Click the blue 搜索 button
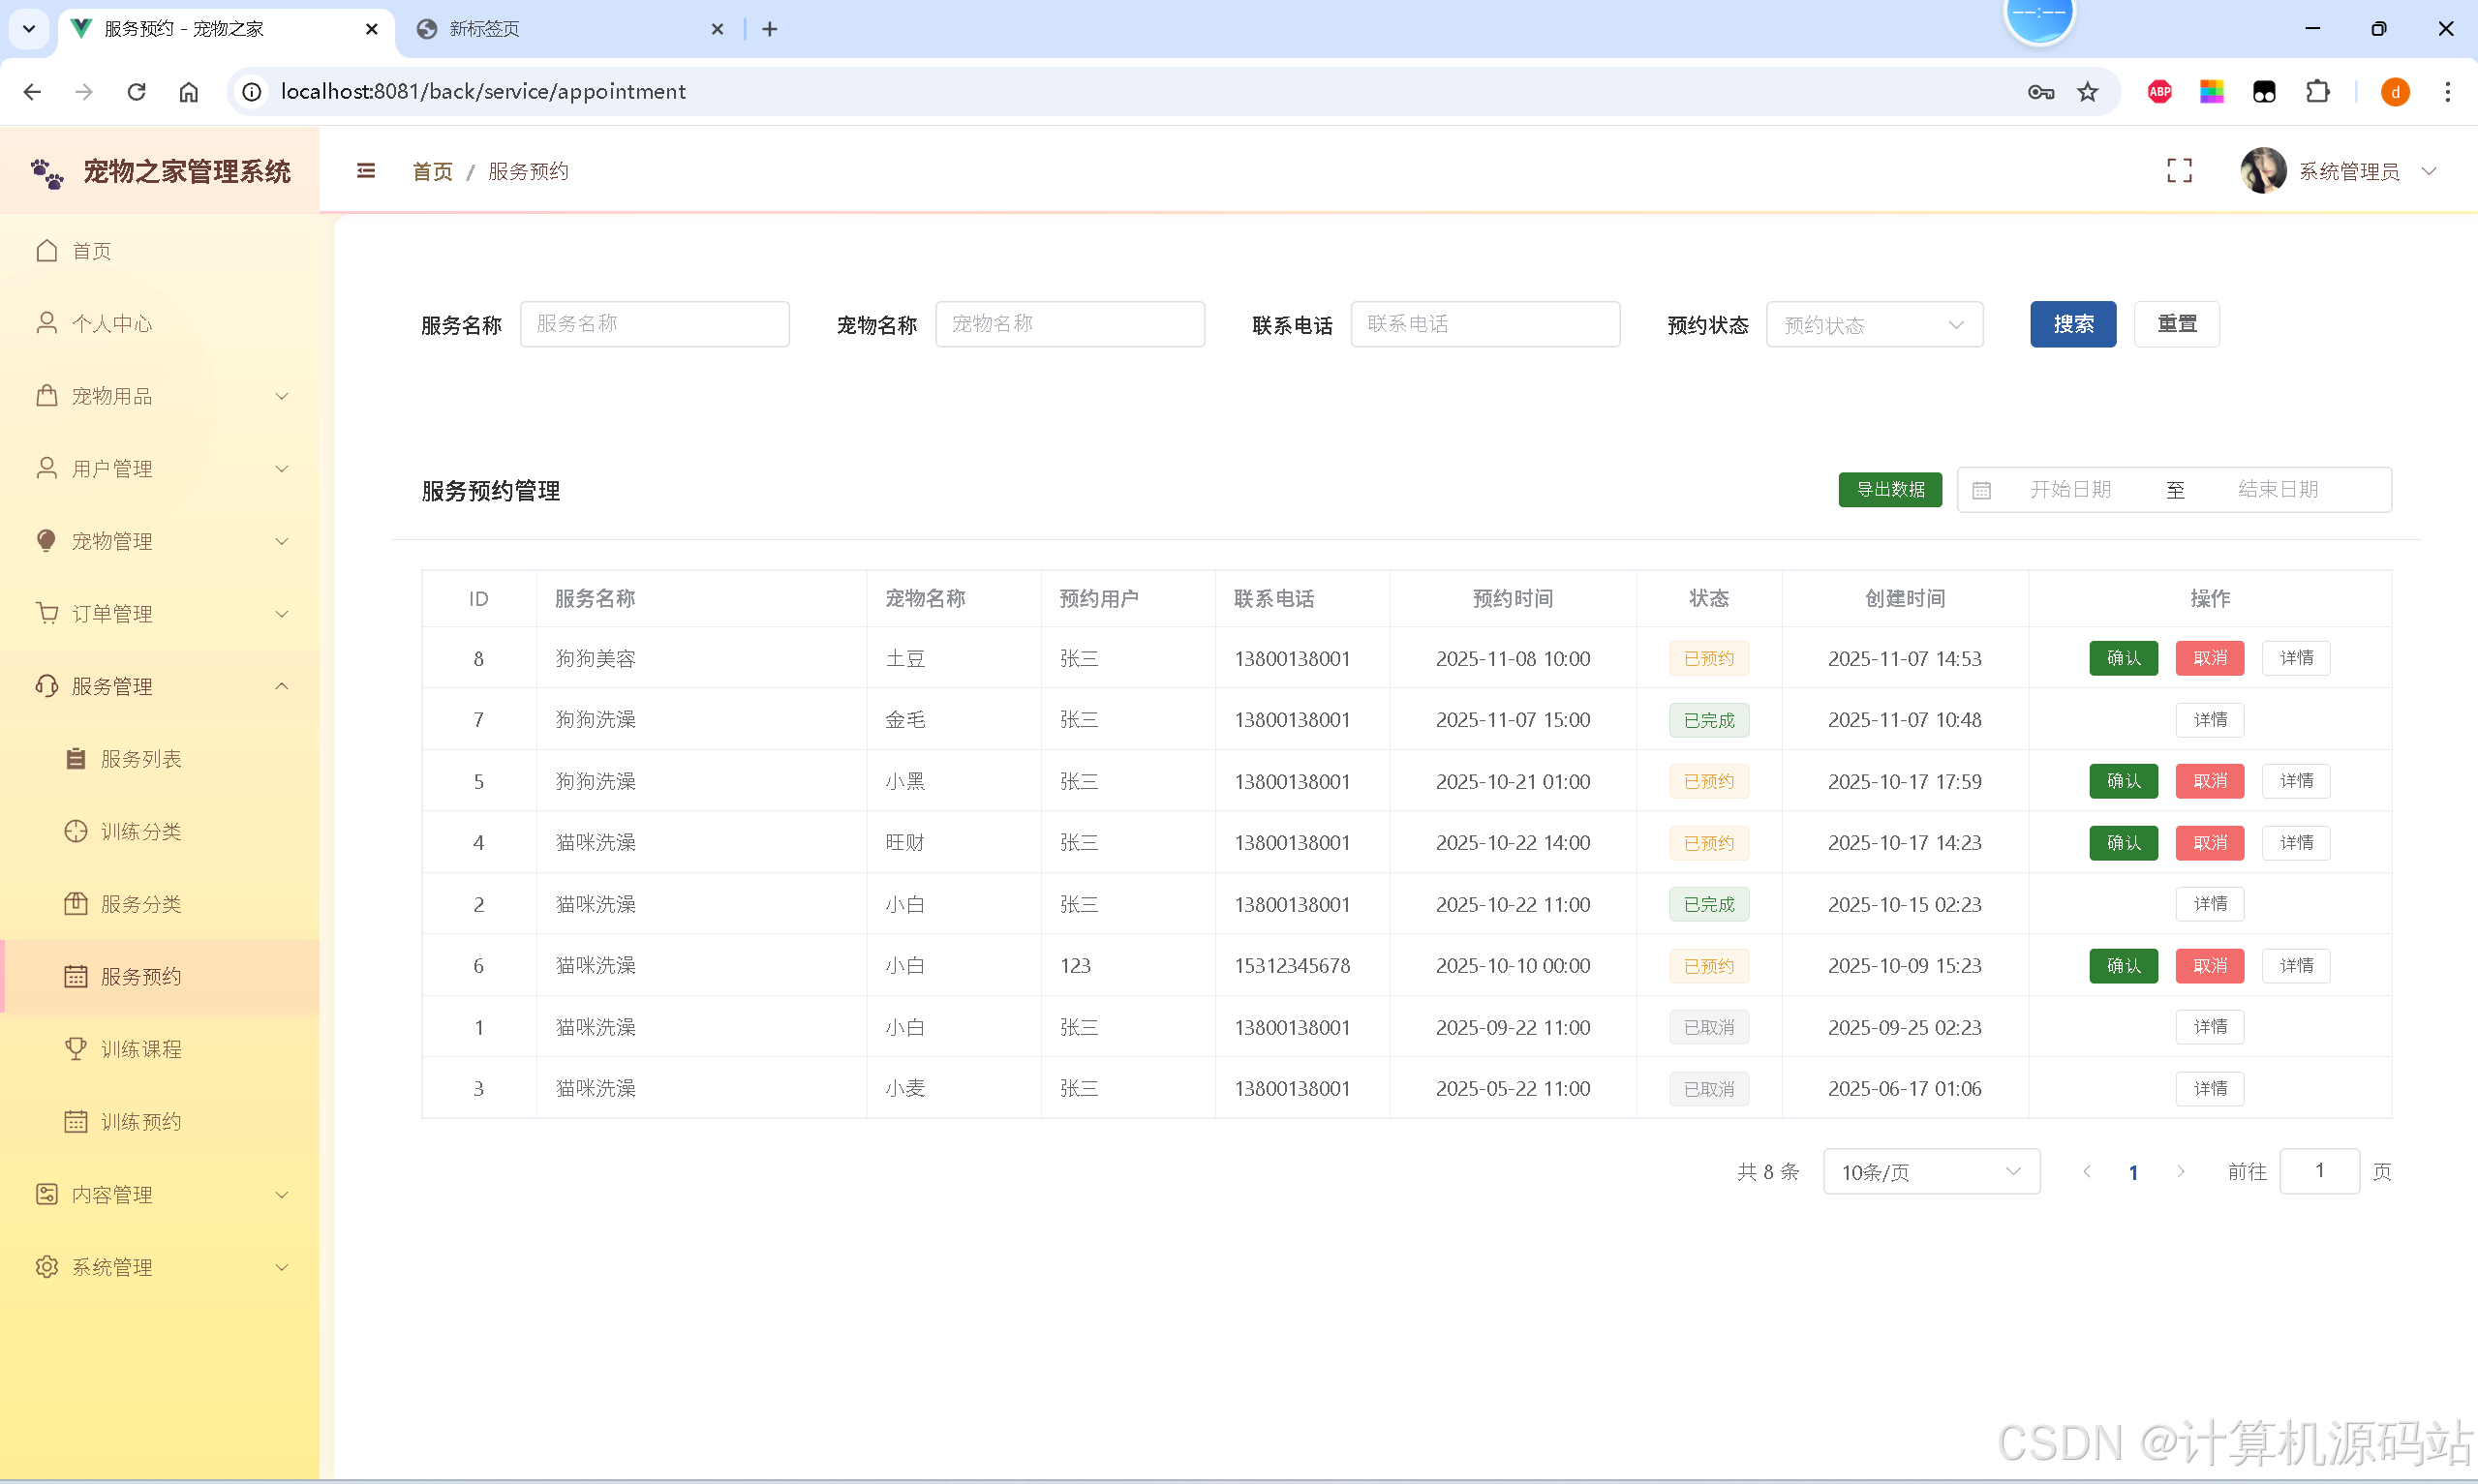2478x1484 pixels. tap(2073, 324)
